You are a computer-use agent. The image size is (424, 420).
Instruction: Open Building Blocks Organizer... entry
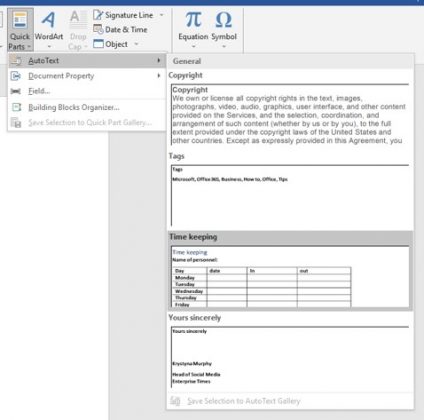87,107
